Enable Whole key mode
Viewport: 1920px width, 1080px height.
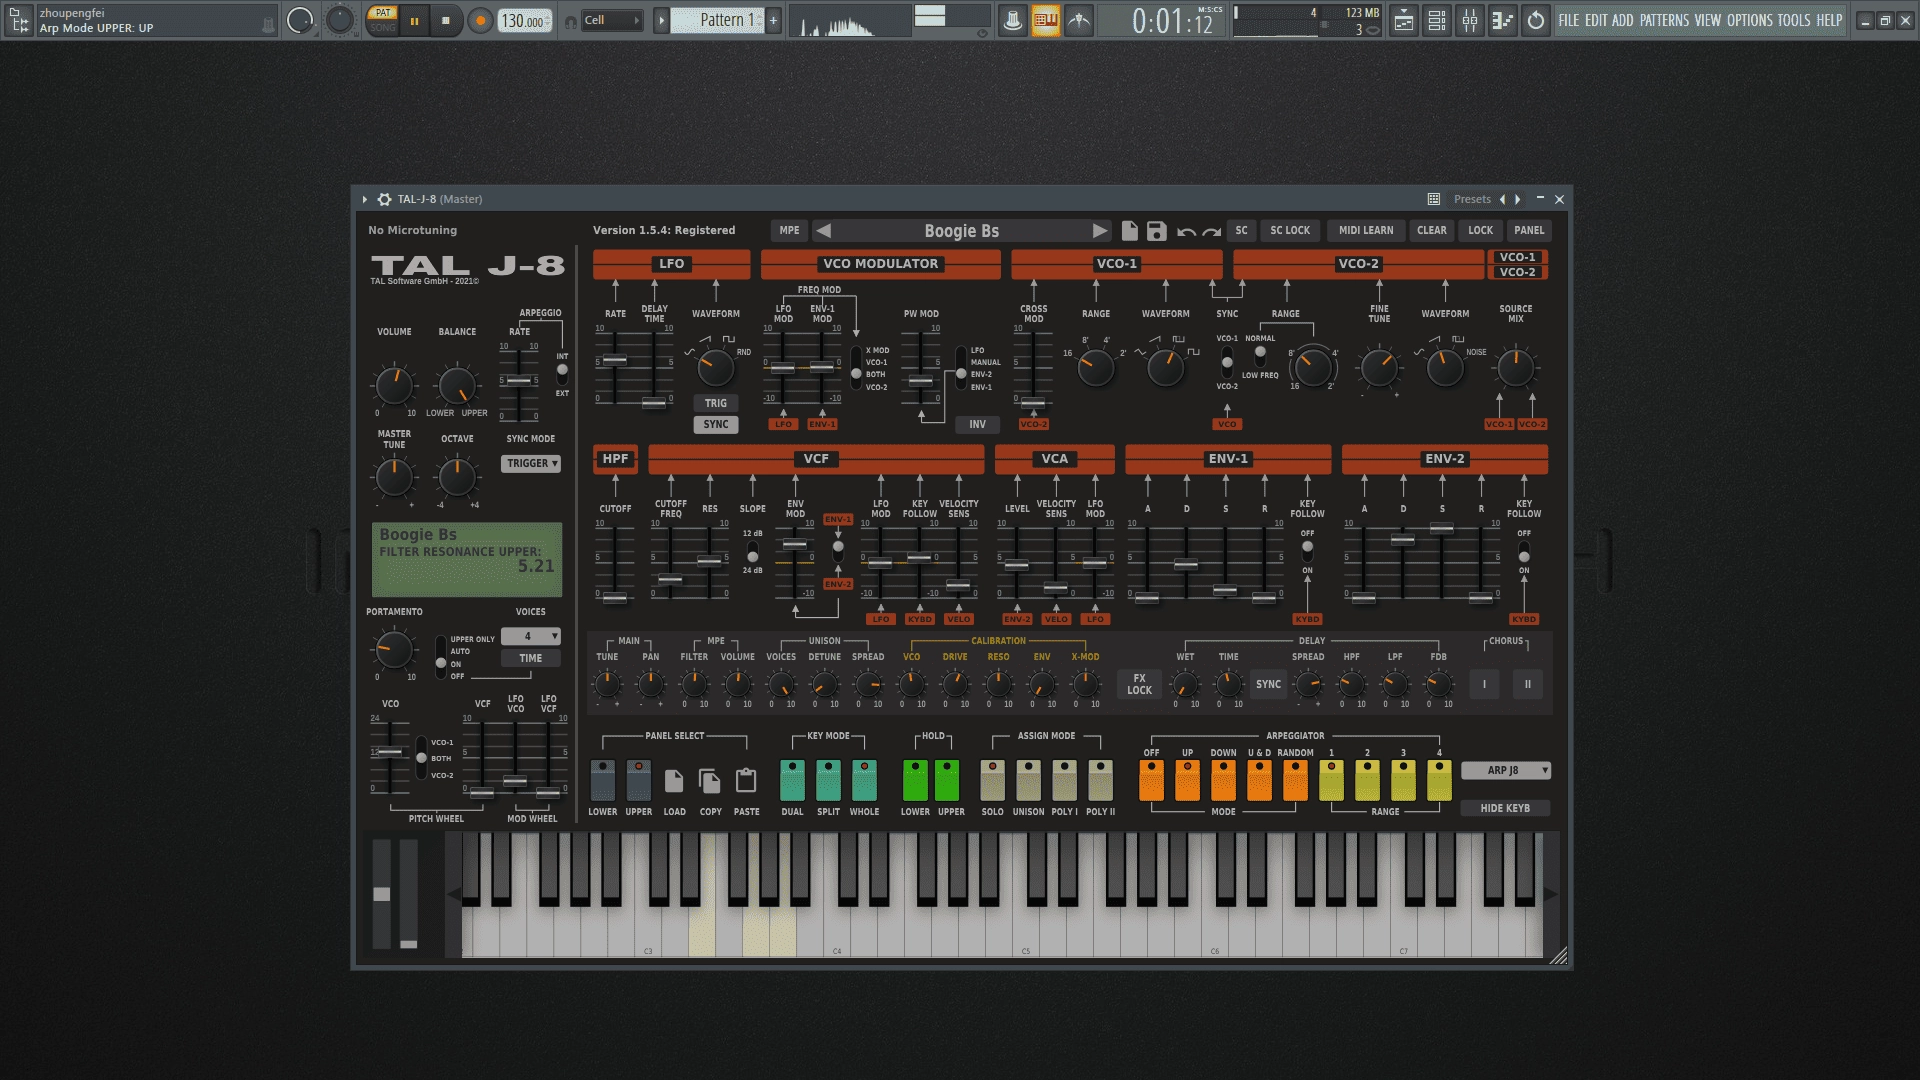(864, 780)
